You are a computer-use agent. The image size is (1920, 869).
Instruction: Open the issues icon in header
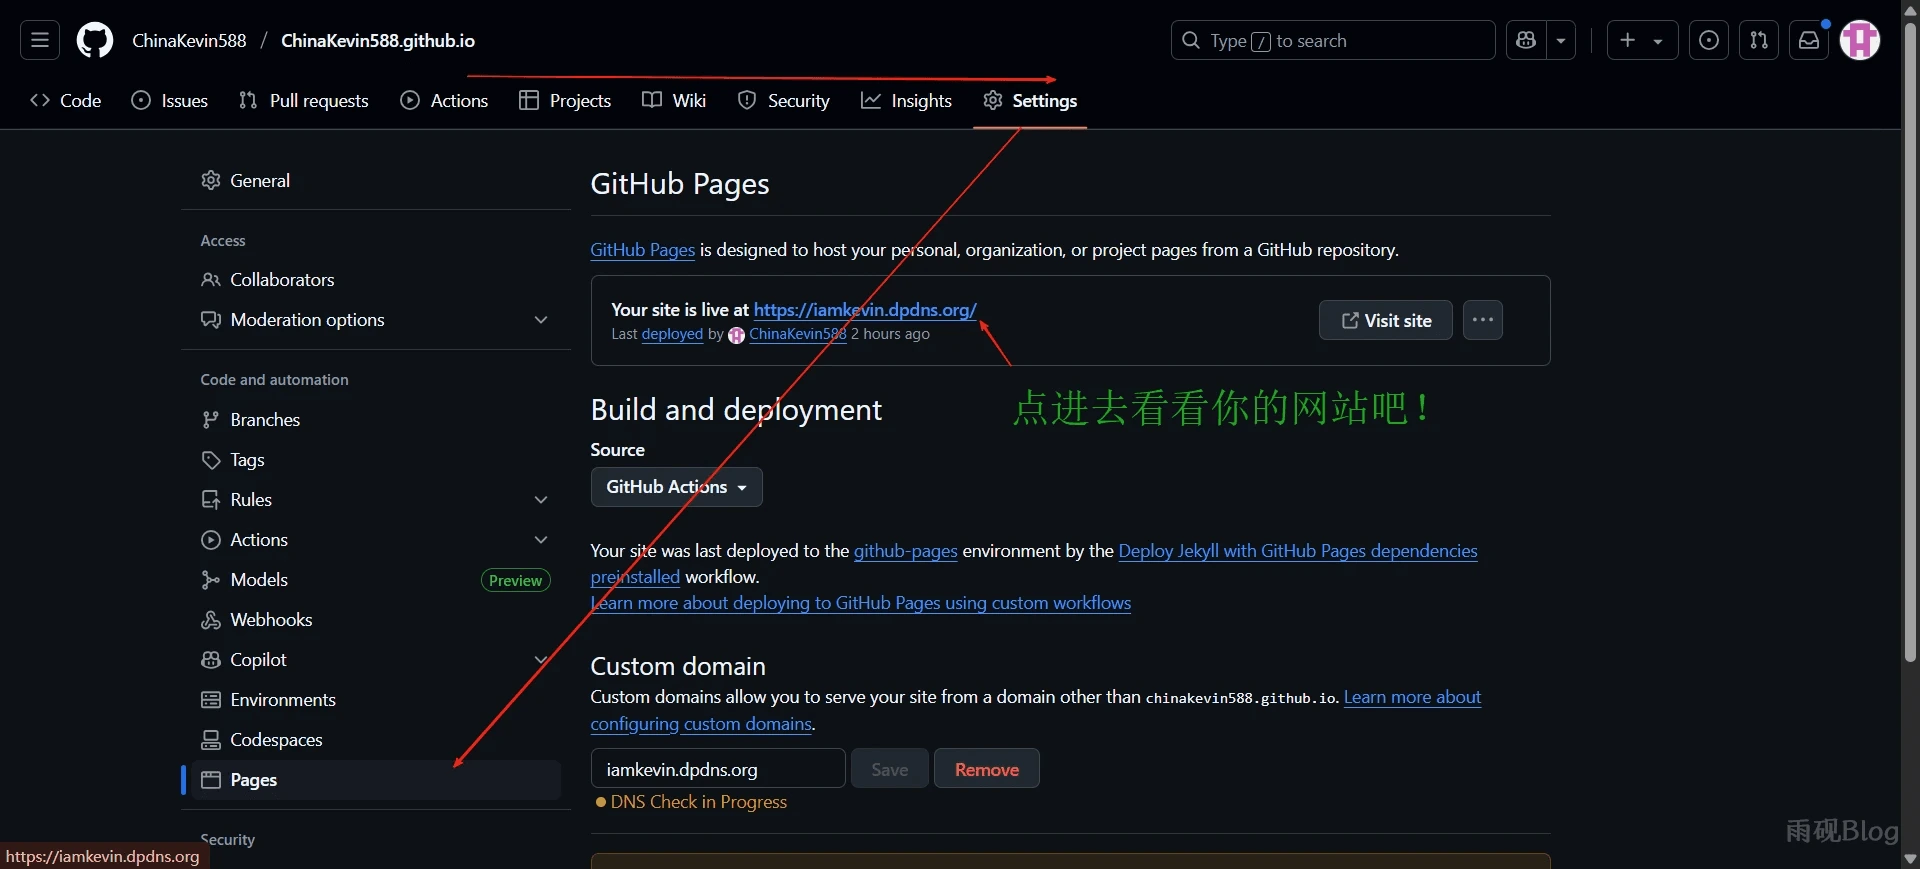coord(1709,41)
